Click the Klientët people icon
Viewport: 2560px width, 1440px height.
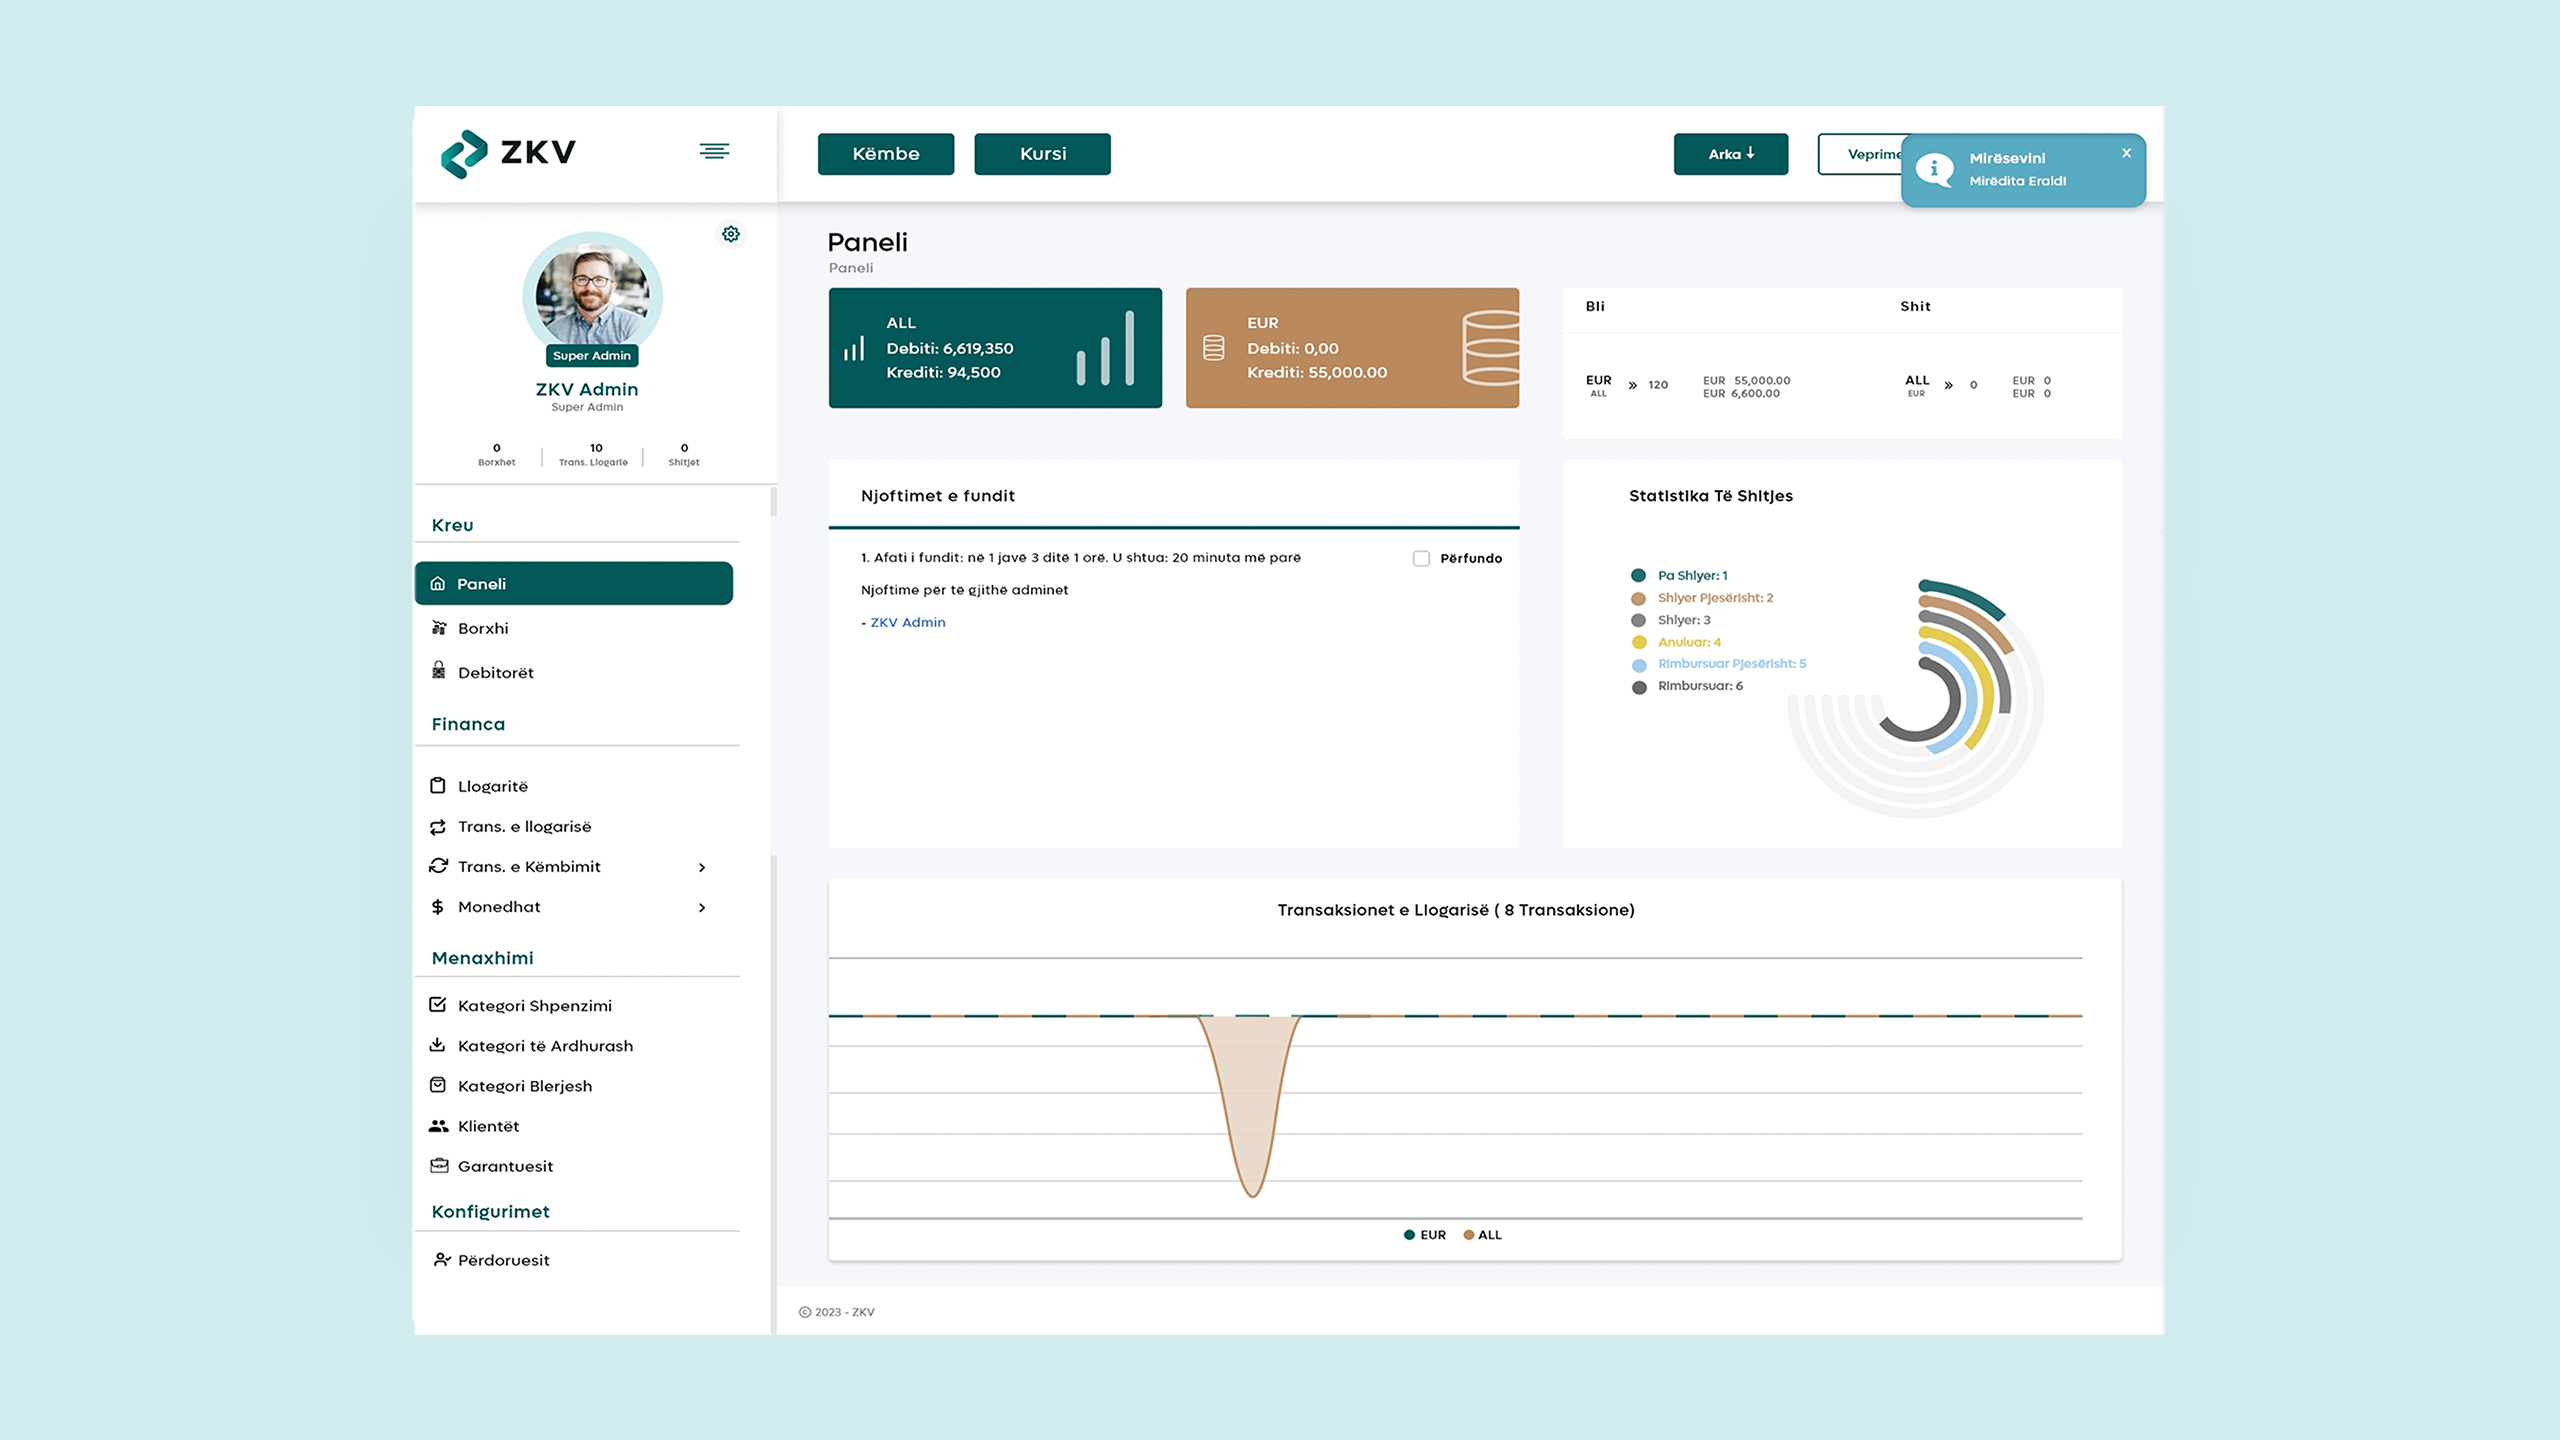(438, 1126)
